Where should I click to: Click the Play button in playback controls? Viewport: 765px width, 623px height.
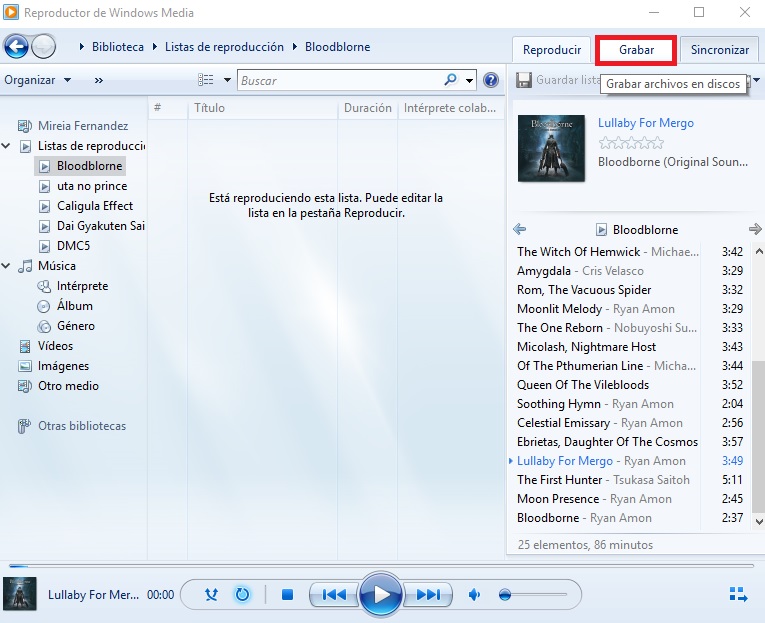click(x=380, y=595)
